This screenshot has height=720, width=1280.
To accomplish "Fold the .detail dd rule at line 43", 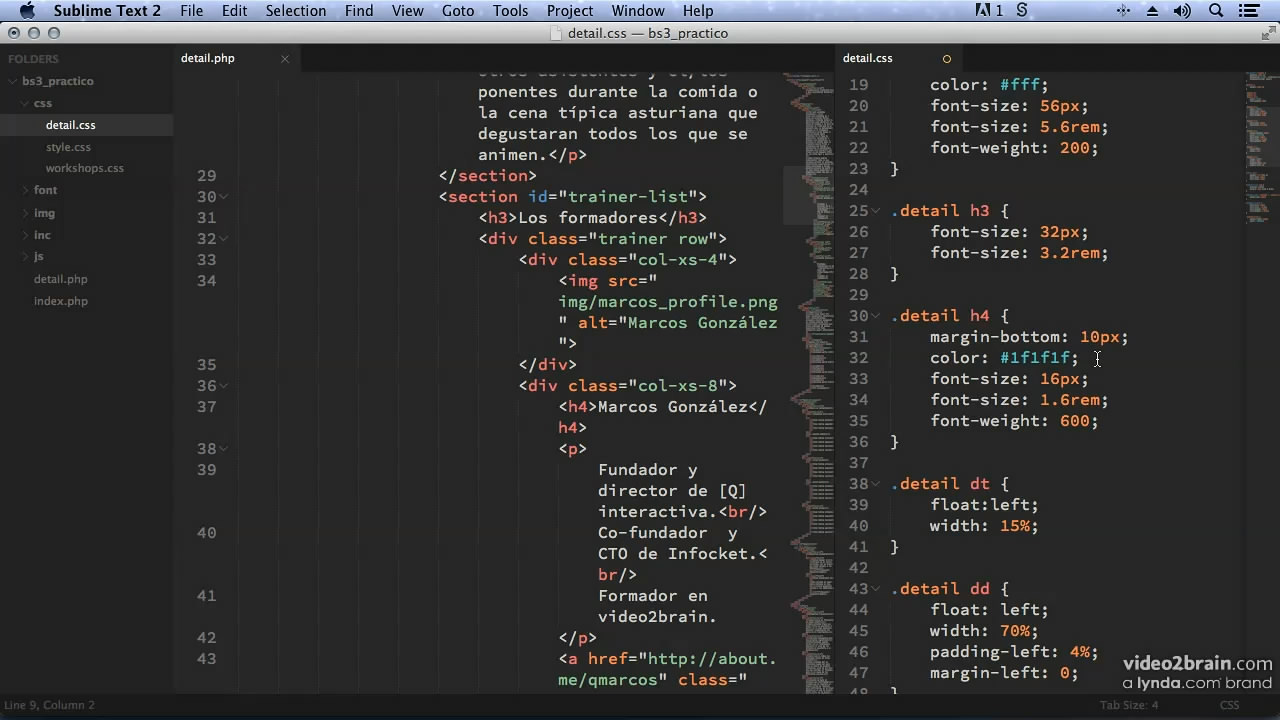I will click(877, 589).
